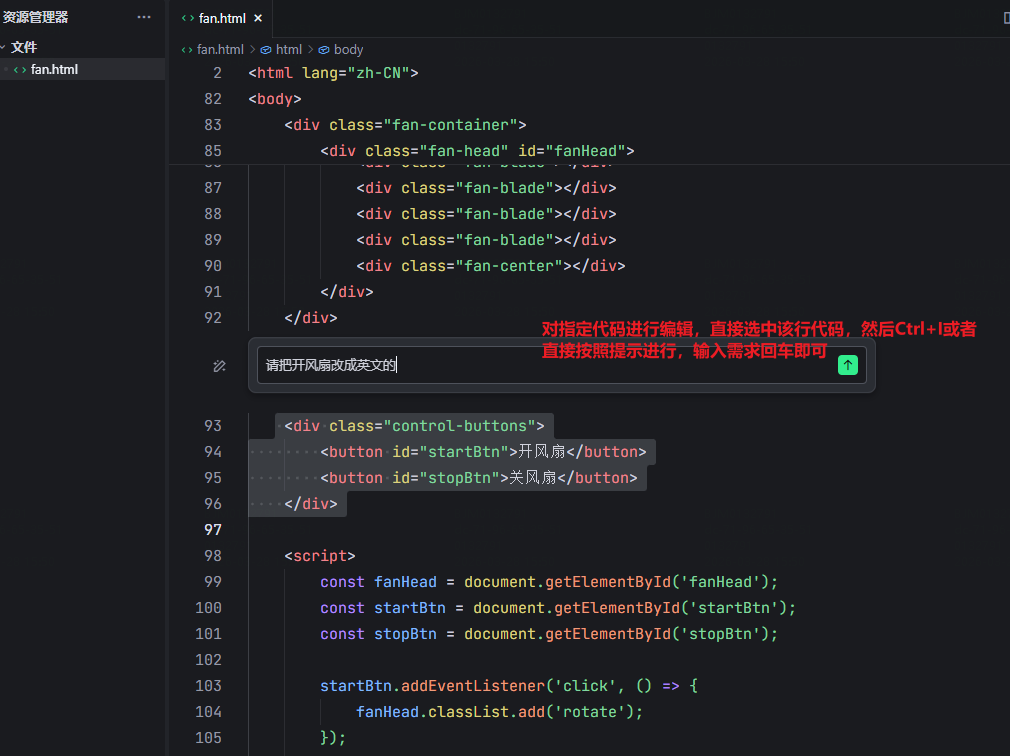Click the control-buttons div on line 93
This screenshot has width=1010, height=756.
pyautogui.click(x=414, y=426)
